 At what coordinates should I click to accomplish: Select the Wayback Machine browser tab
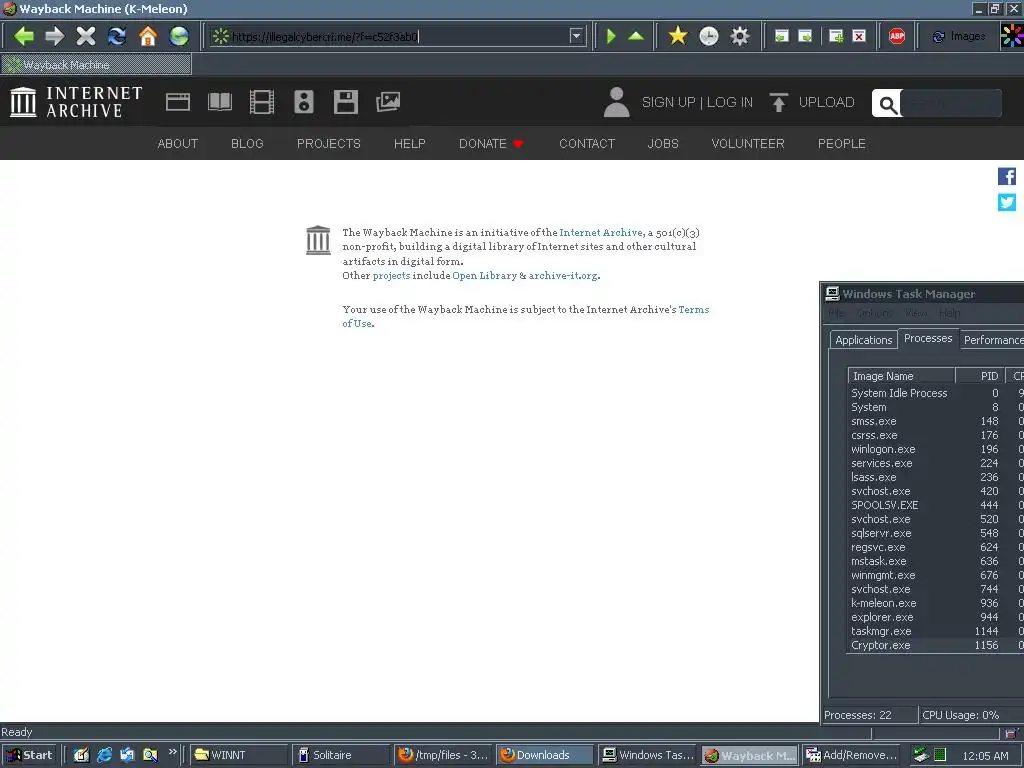tap(97, 65)
